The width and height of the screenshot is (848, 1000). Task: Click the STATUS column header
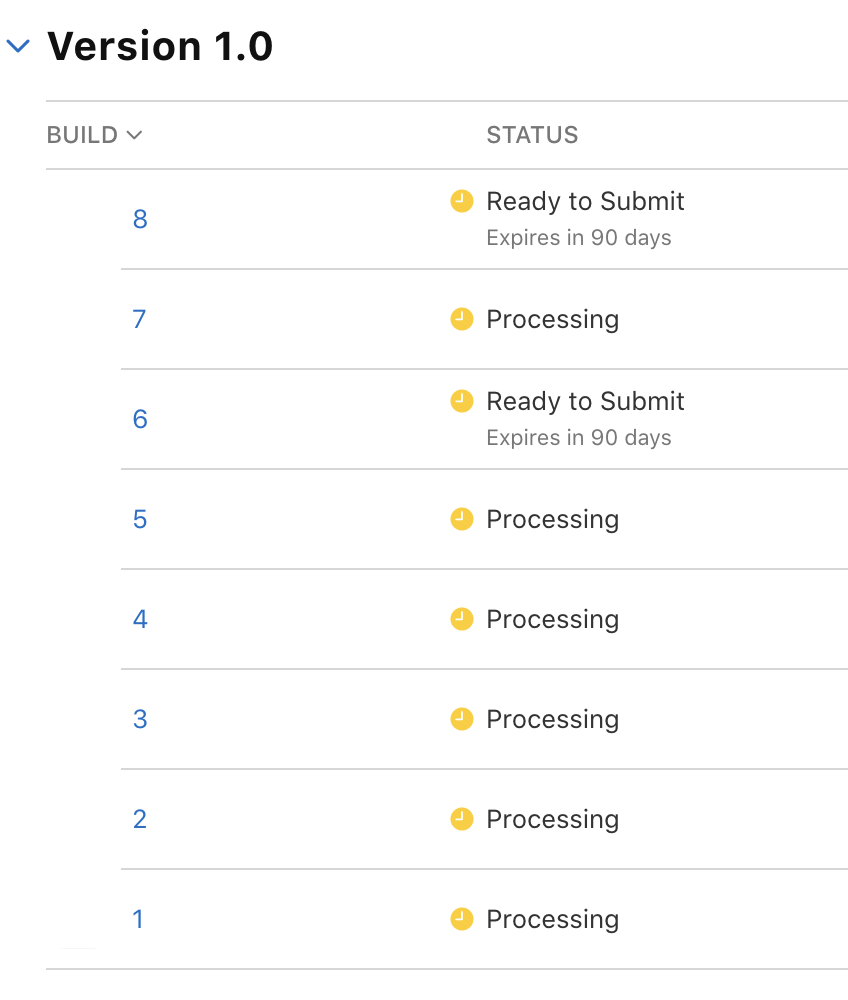pos(532,135)
